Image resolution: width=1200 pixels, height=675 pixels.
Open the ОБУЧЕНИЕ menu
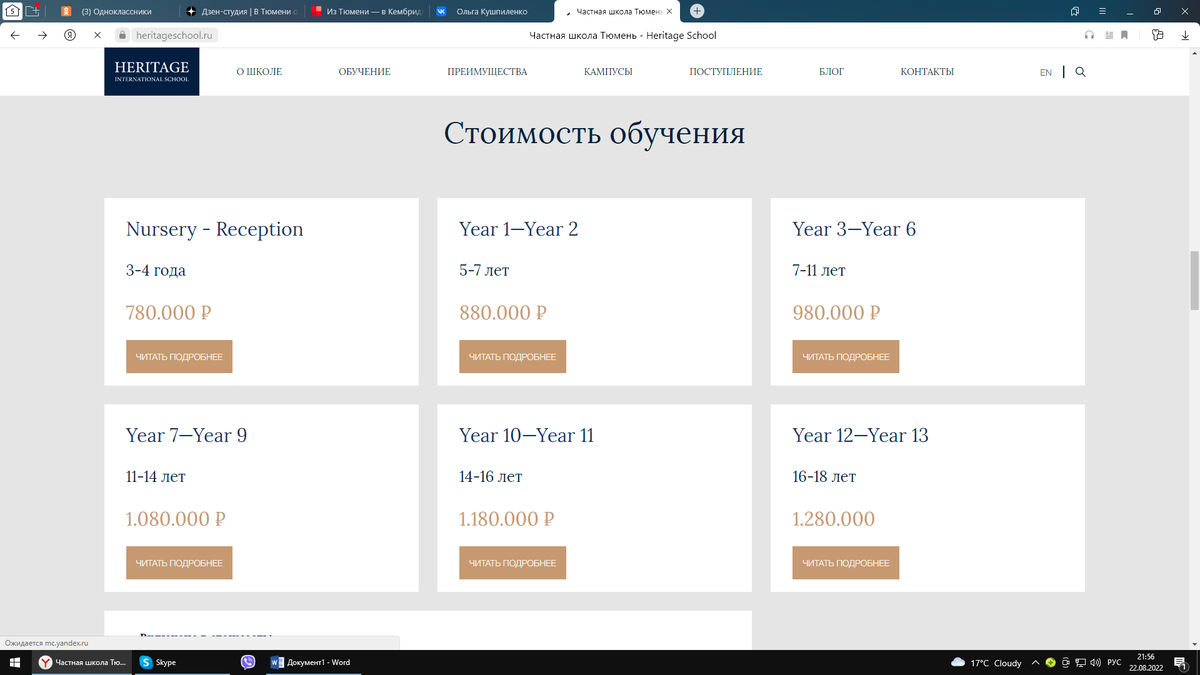(x=364, y=72)
